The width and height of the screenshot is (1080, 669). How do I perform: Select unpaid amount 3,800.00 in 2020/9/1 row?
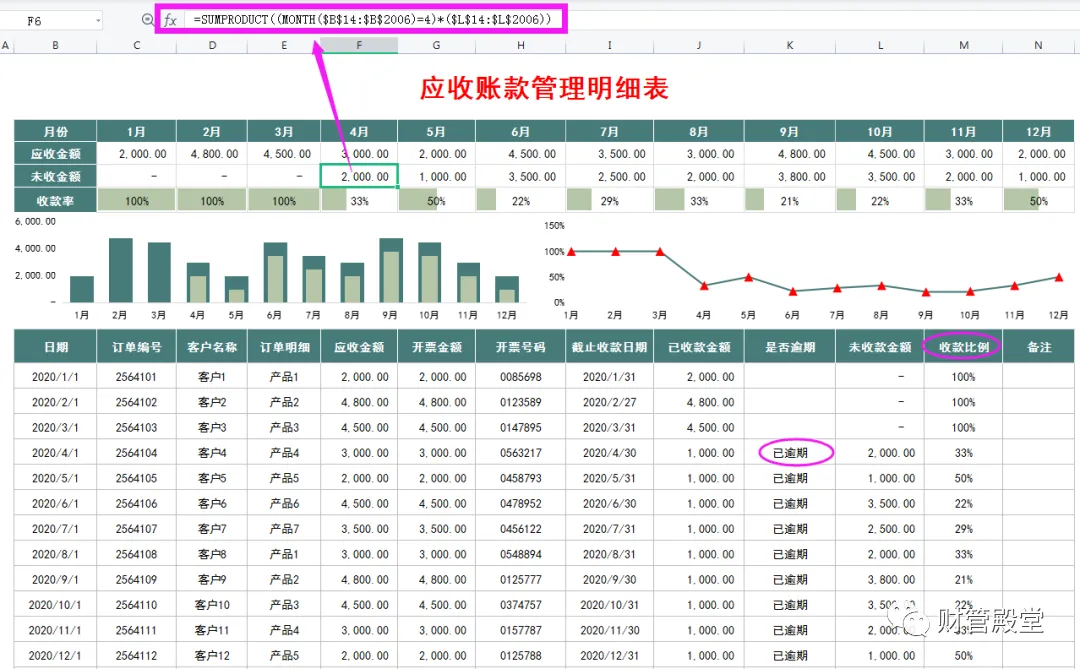tap(880, 579)
